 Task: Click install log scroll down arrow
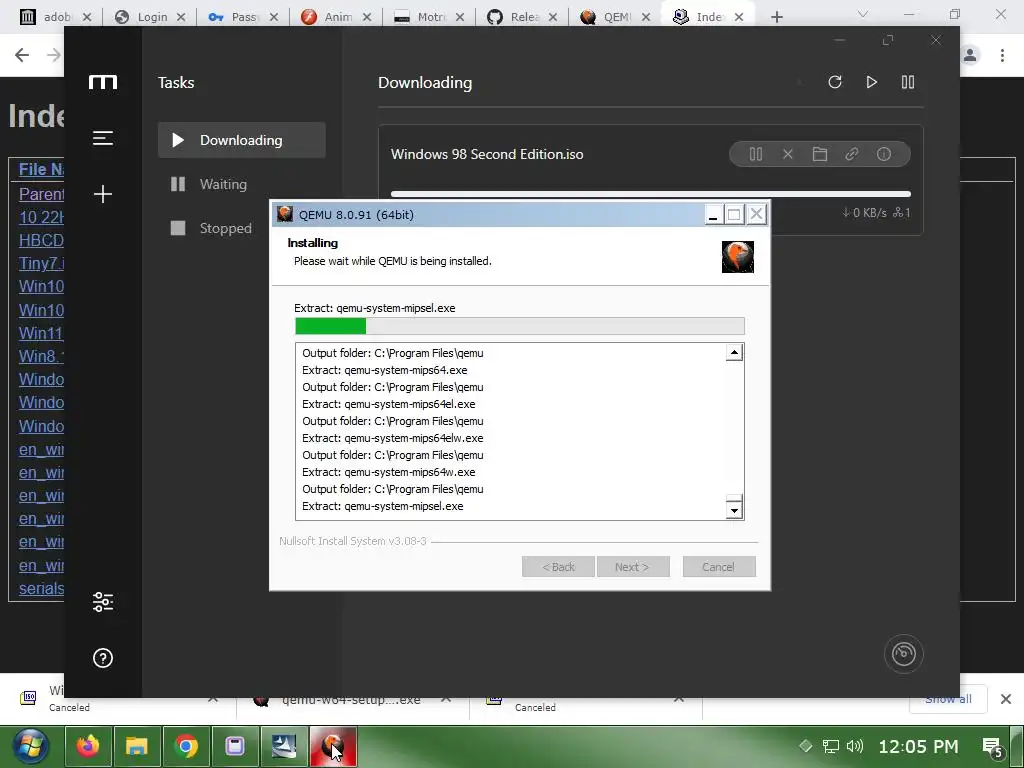[734, 511]
